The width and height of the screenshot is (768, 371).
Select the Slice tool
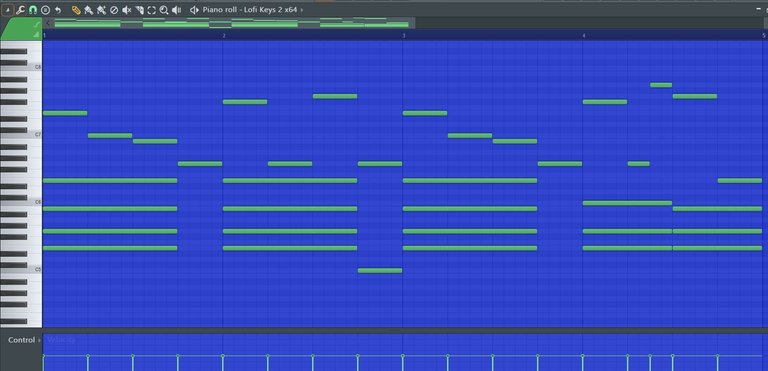coord(140,10)
